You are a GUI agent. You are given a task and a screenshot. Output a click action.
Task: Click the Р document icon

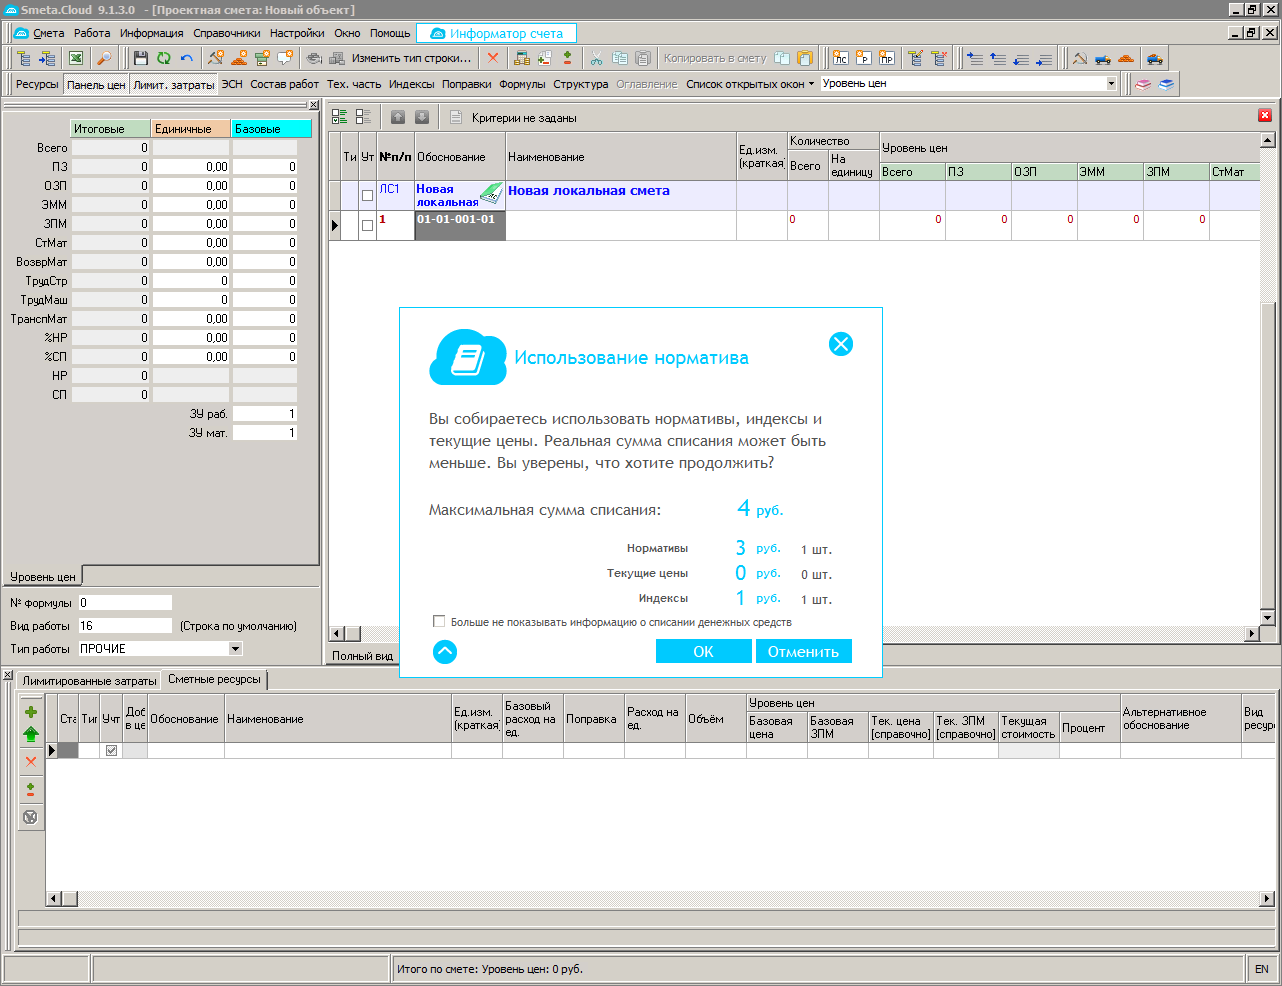coord(864,58)
